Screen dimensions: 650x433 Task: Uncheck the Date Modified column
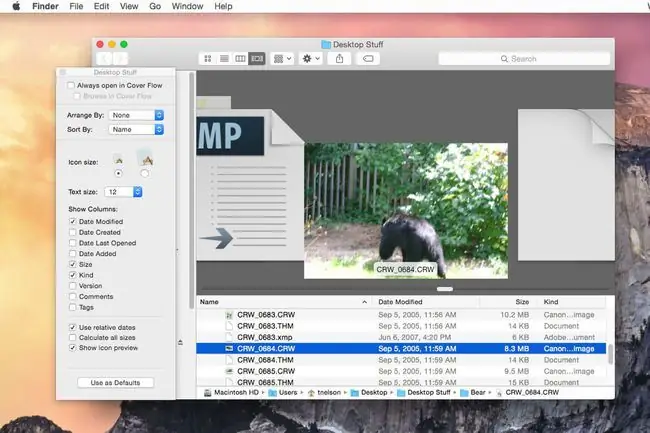point(73,222)
